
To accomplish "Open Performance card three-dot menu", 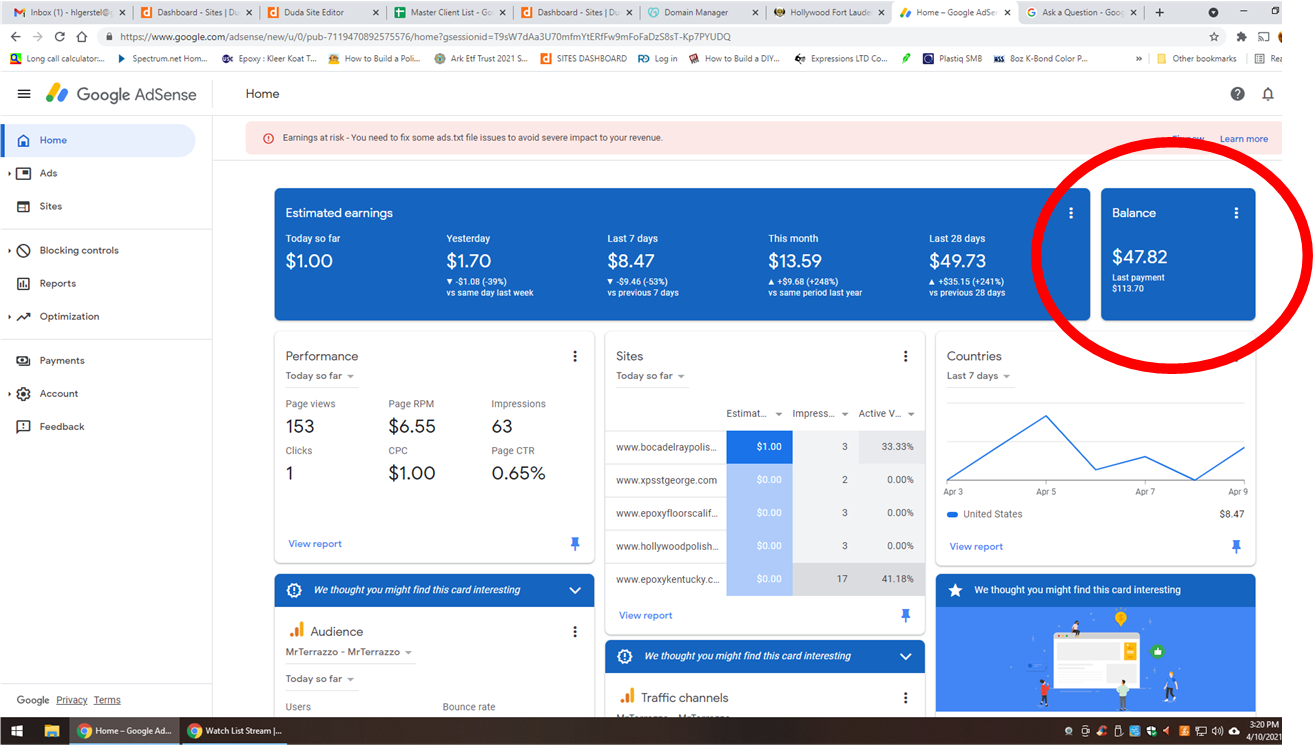I will (x=575, y=356).
